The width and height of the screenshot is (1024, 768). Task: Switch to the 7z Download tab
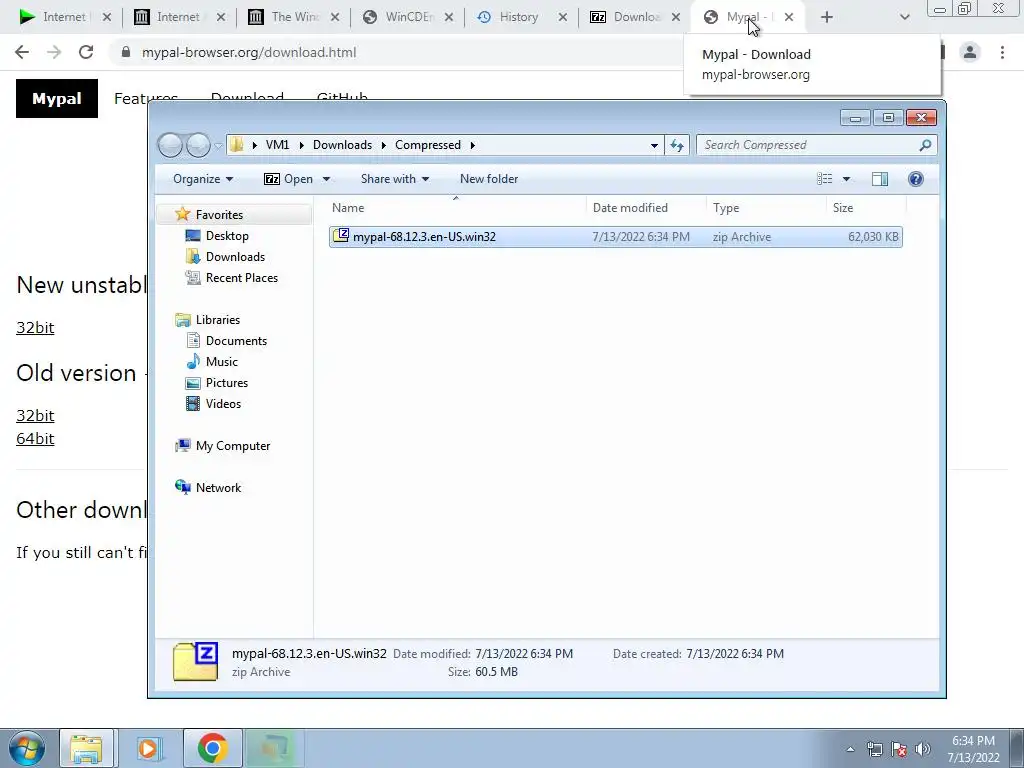point(635,17)
